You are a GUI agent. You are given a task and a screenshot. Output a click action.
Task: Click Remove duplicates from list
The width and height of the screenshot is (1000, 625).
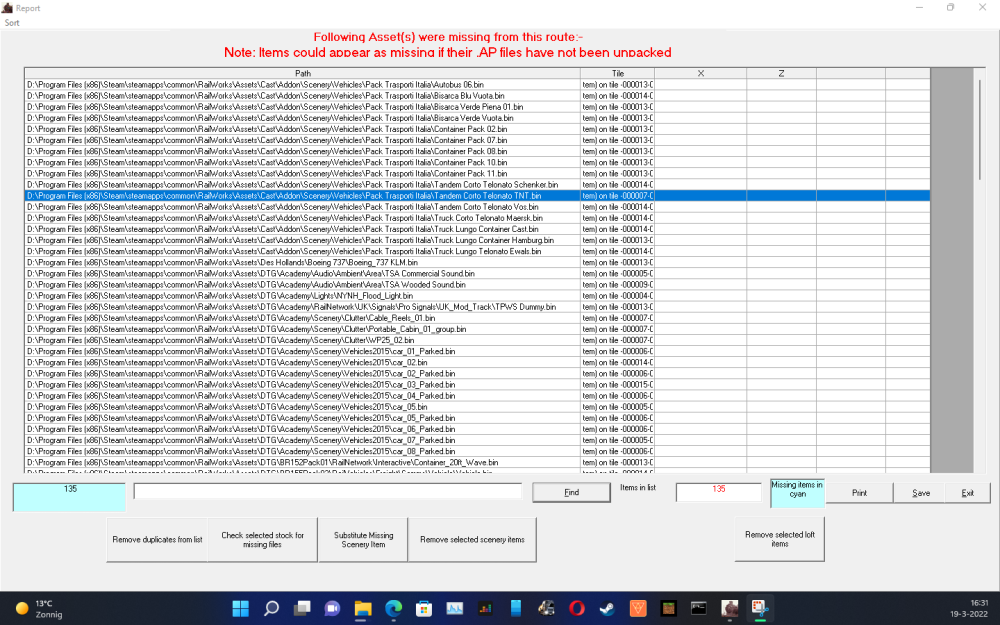click(157, 540)
